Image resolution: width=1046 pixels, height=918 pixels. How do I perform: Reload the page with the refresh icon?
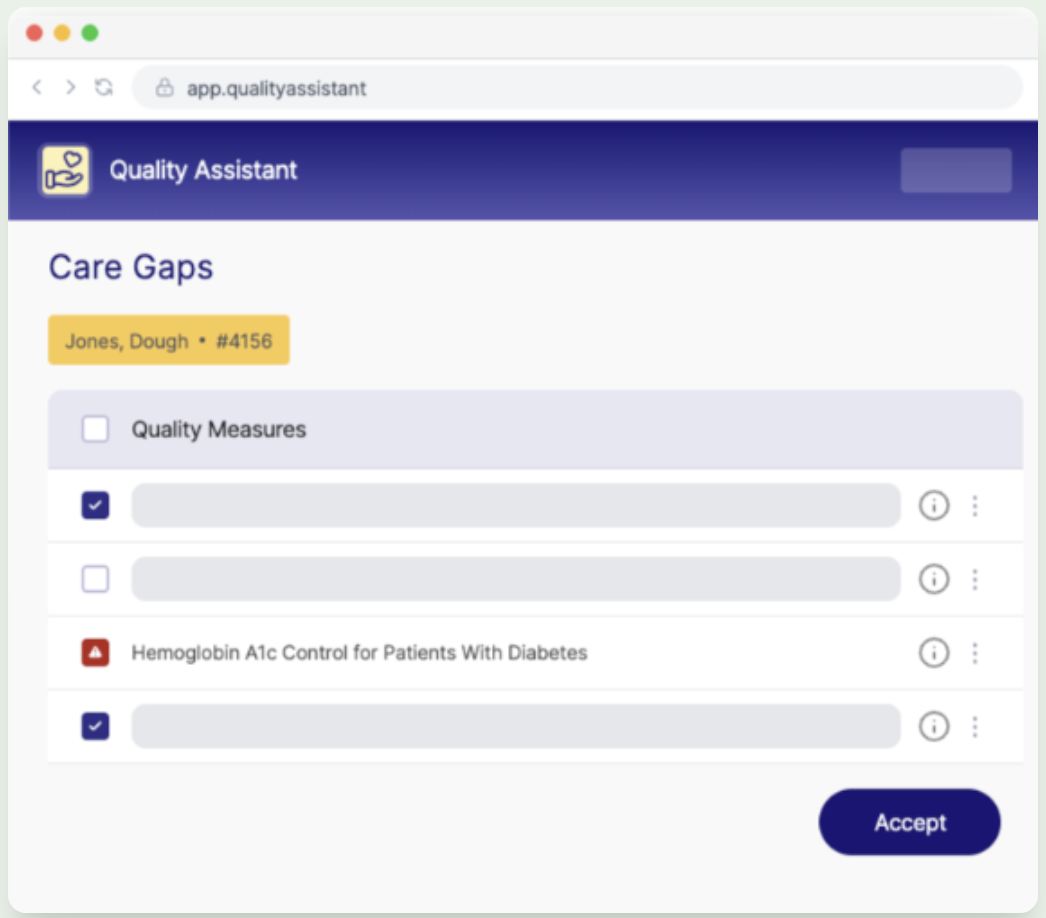click(x=104, y=88)
